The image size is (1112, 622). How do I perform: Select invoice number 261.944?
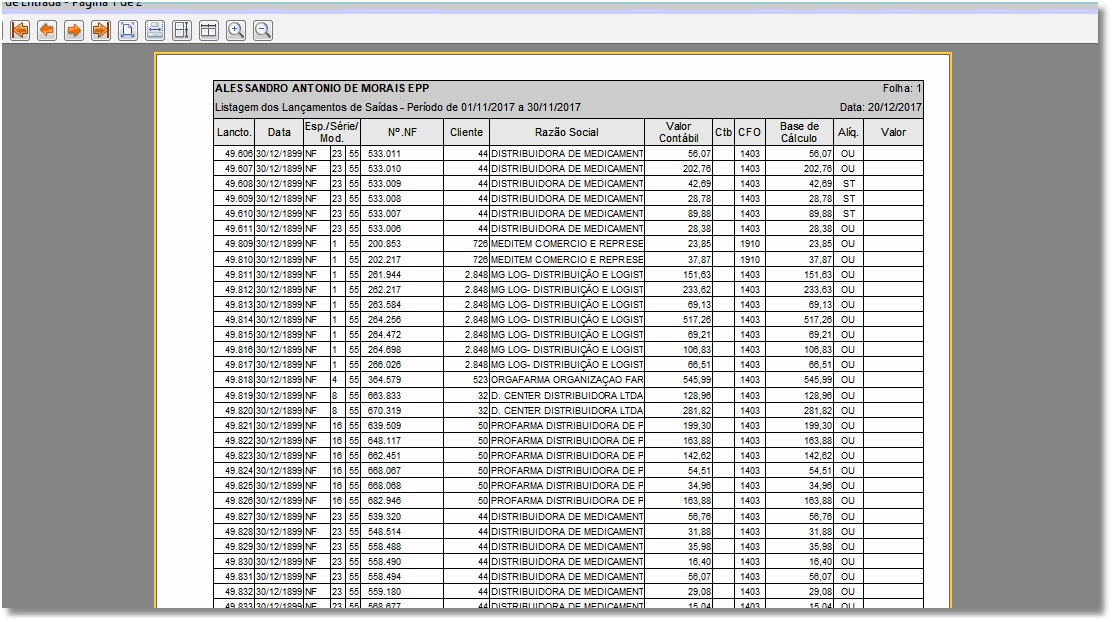[x=384, y=274]
